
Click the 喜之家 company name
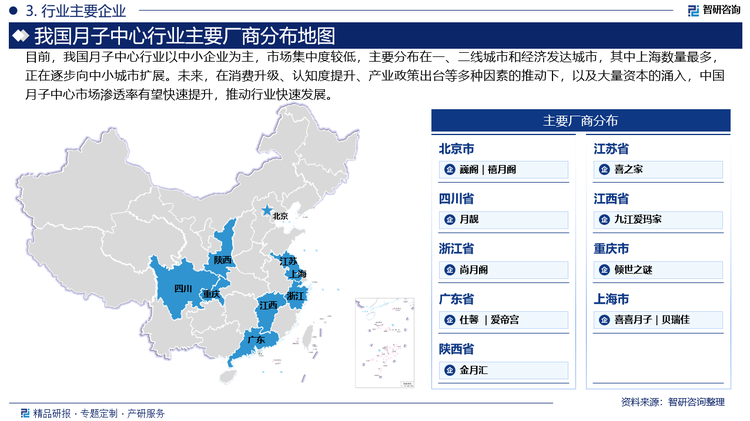click(628, 169)
